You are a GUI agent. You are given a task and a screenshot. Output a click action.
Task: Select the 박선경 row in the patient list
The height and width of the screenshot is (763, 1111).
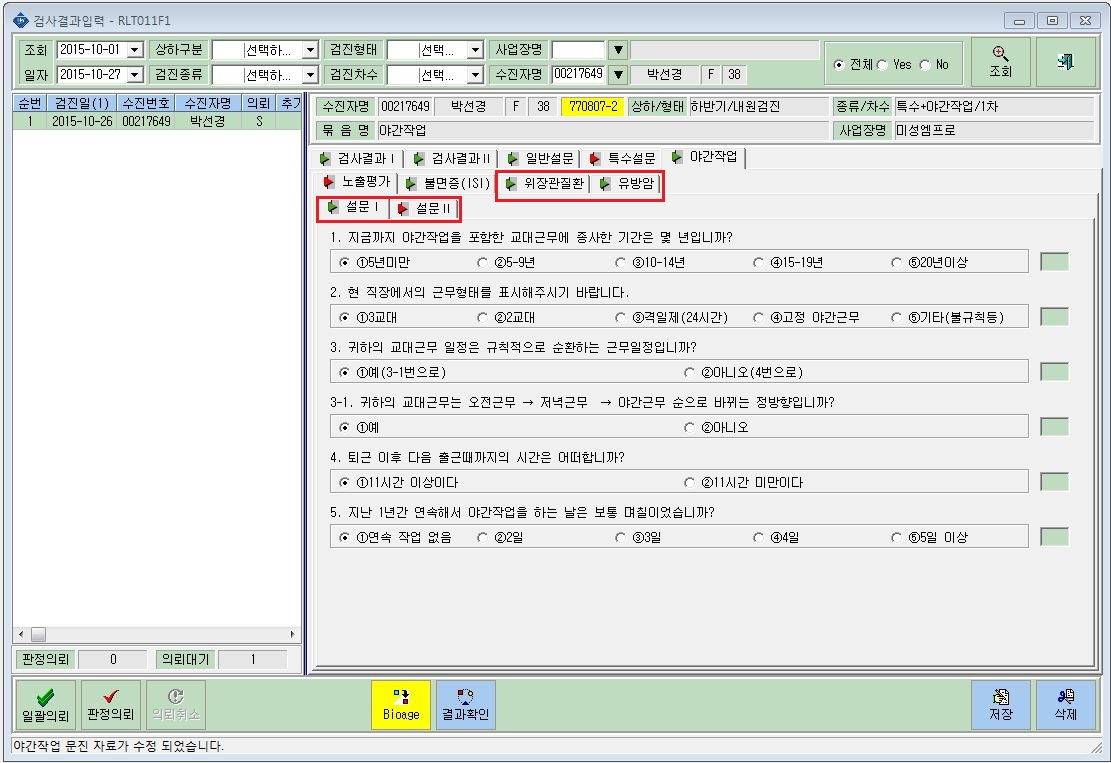(x=157, y=121)
